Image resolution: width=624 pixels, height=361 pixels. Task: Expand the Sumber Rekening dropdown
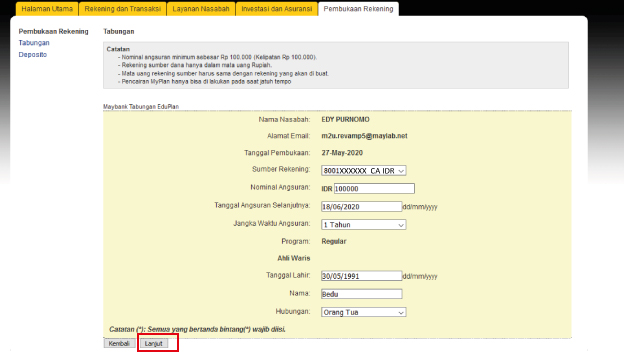tap(364, 170)
